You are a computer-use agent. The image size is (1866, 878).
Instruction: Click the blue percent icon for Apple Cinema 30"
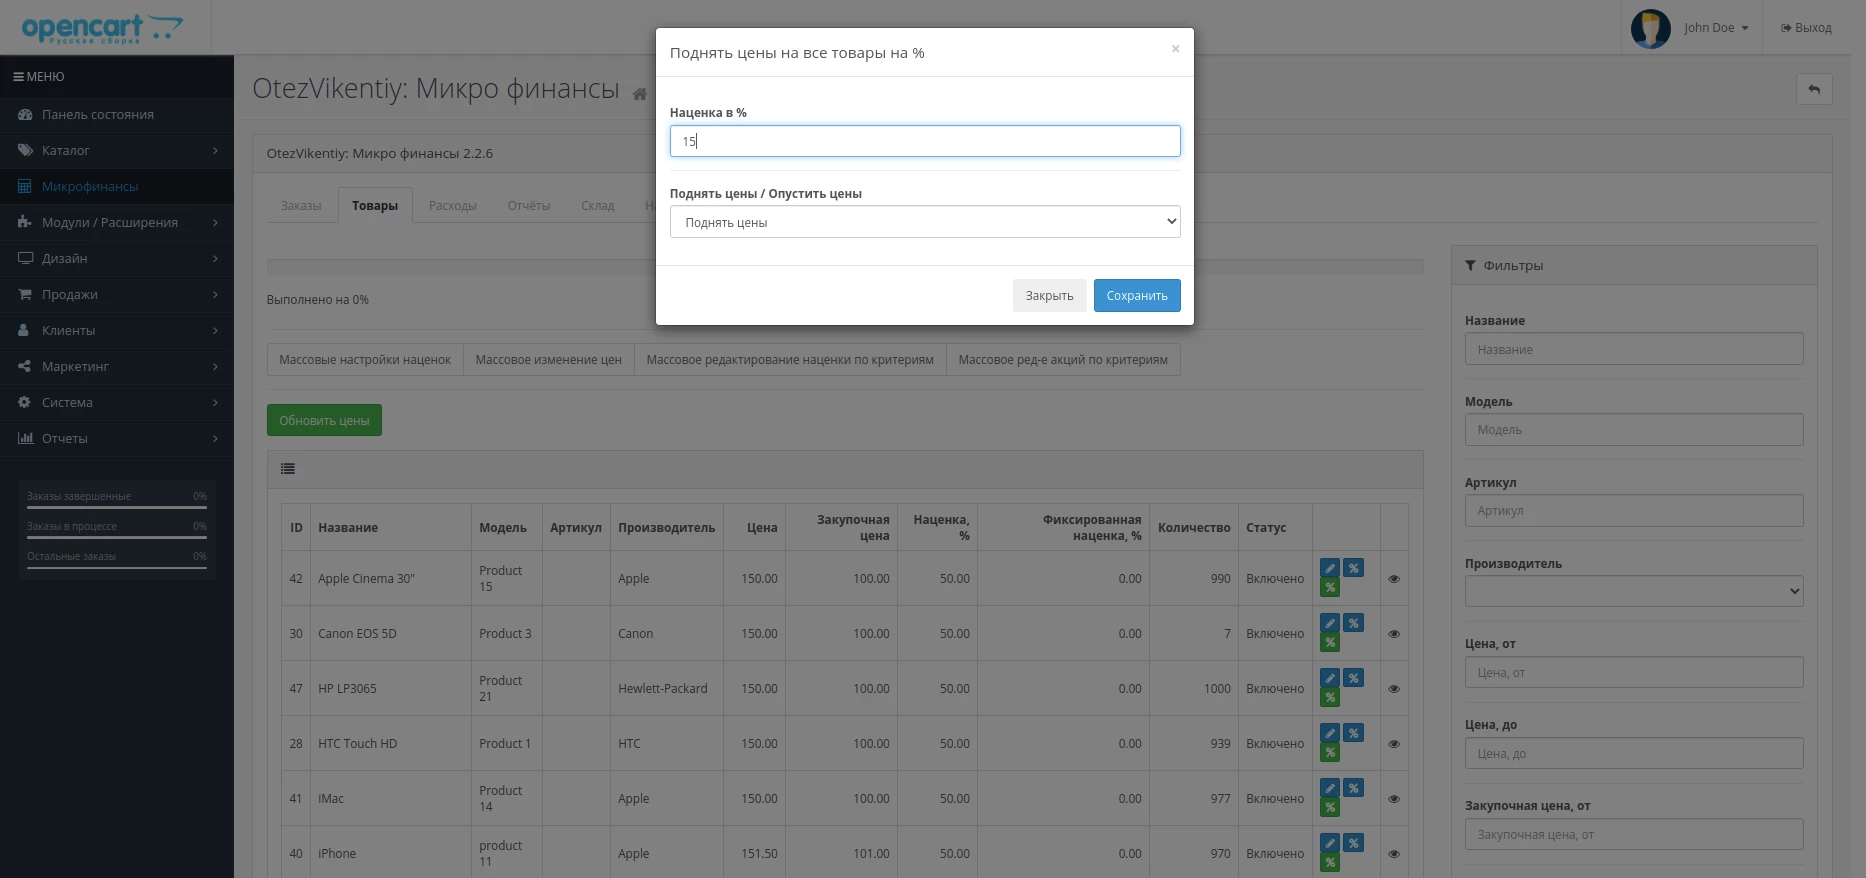coord(1353,568)
